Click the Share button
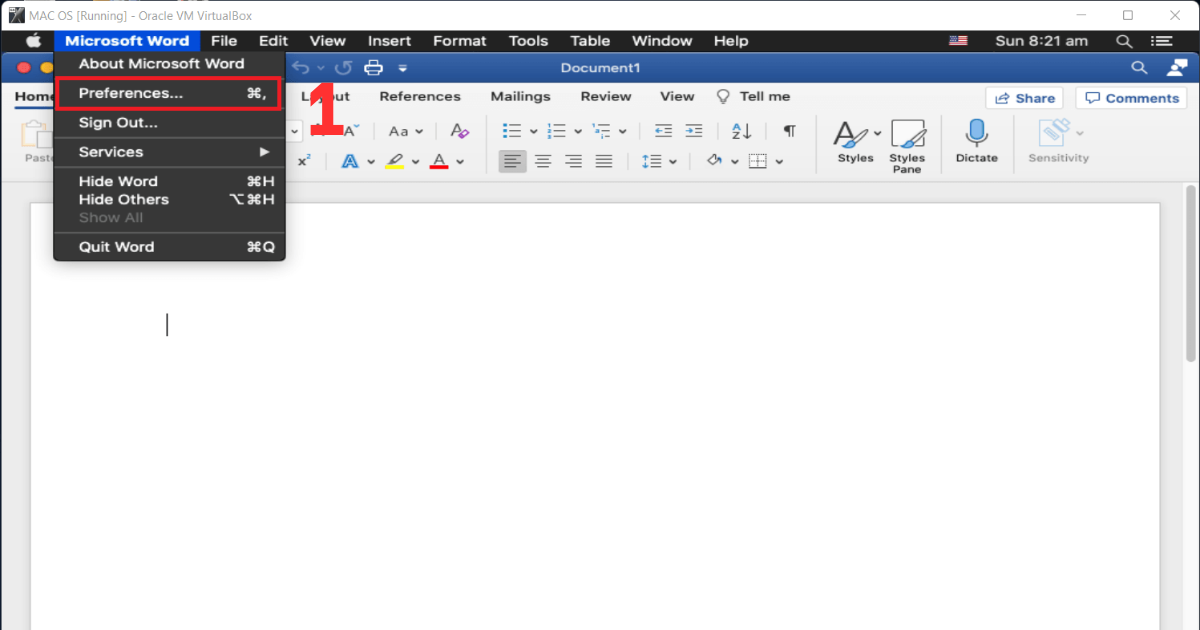 (1024, 98)
